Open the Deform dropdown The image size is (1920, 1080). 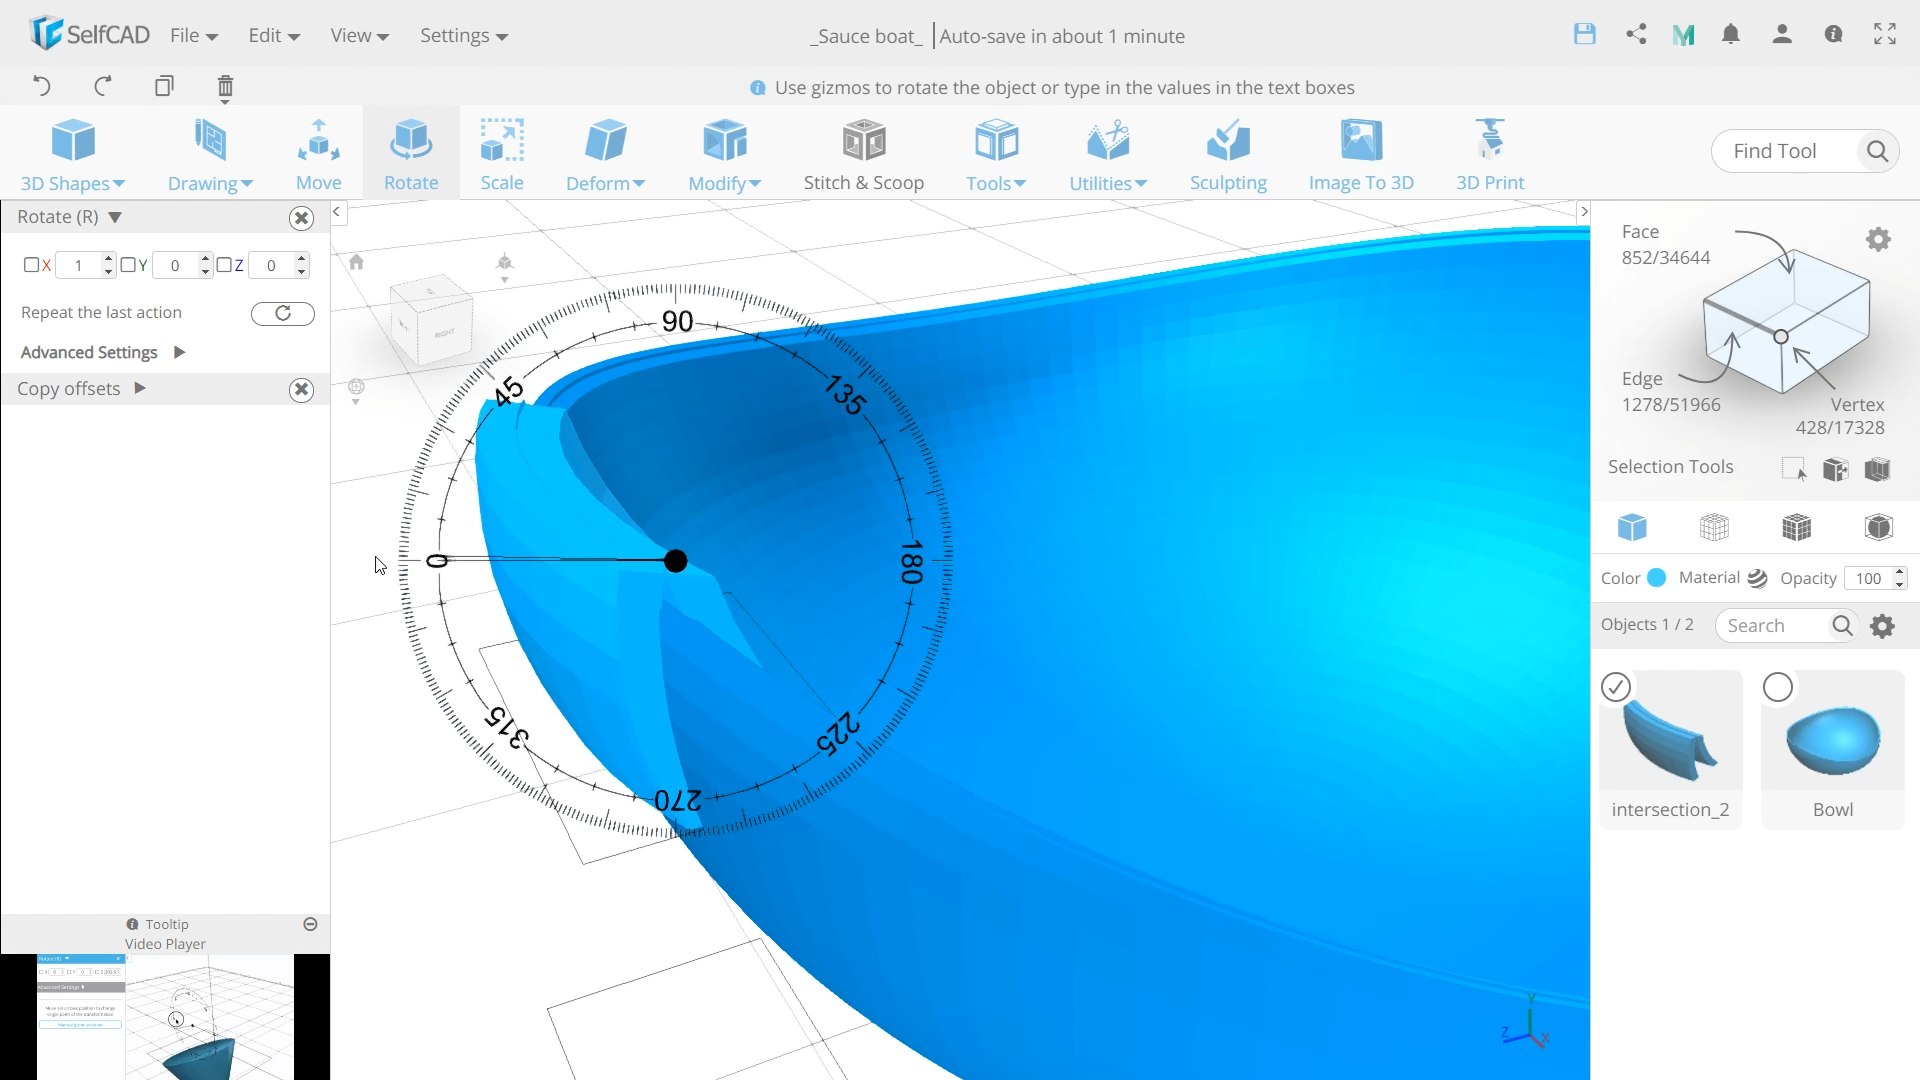pyautogui.click(x=605, y=154)
